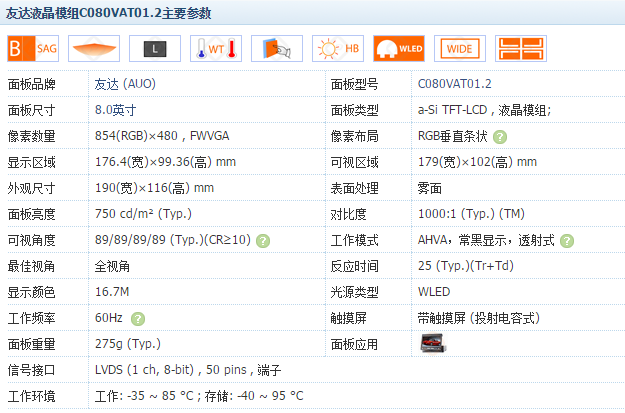Click the orange wide viewing angle icon
The image size is (625, 413).
coord(94,49)
